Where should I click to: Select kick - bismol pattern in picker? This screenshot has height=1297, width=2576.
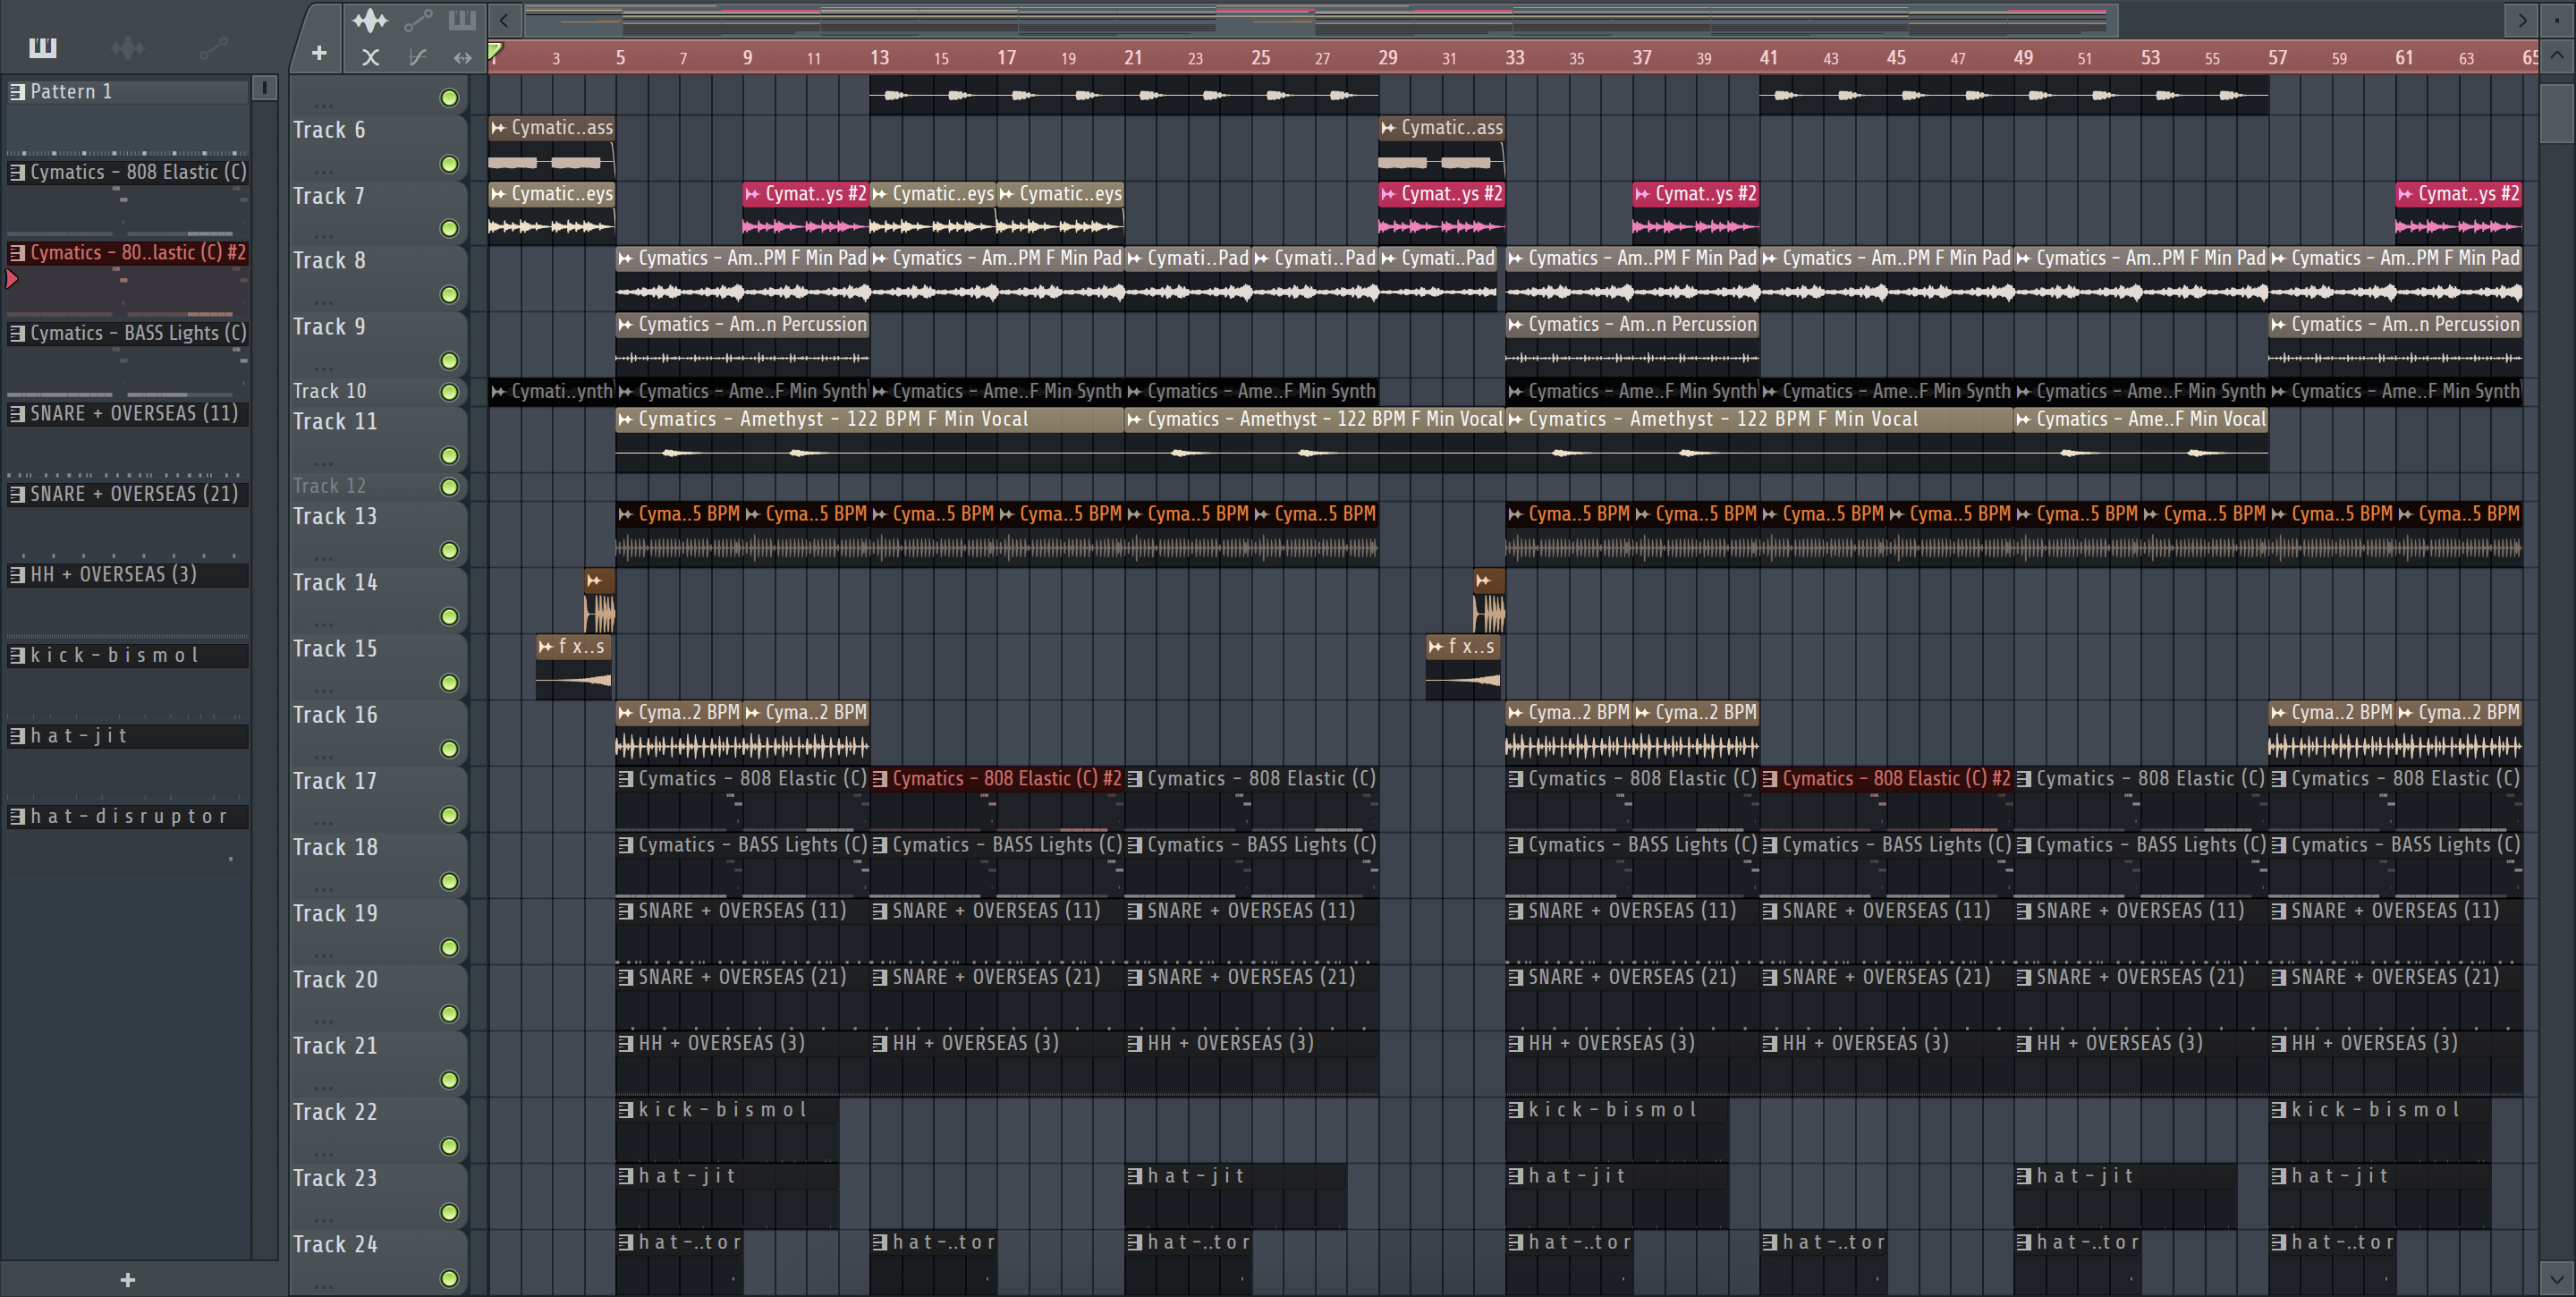[x=128, y=656]
